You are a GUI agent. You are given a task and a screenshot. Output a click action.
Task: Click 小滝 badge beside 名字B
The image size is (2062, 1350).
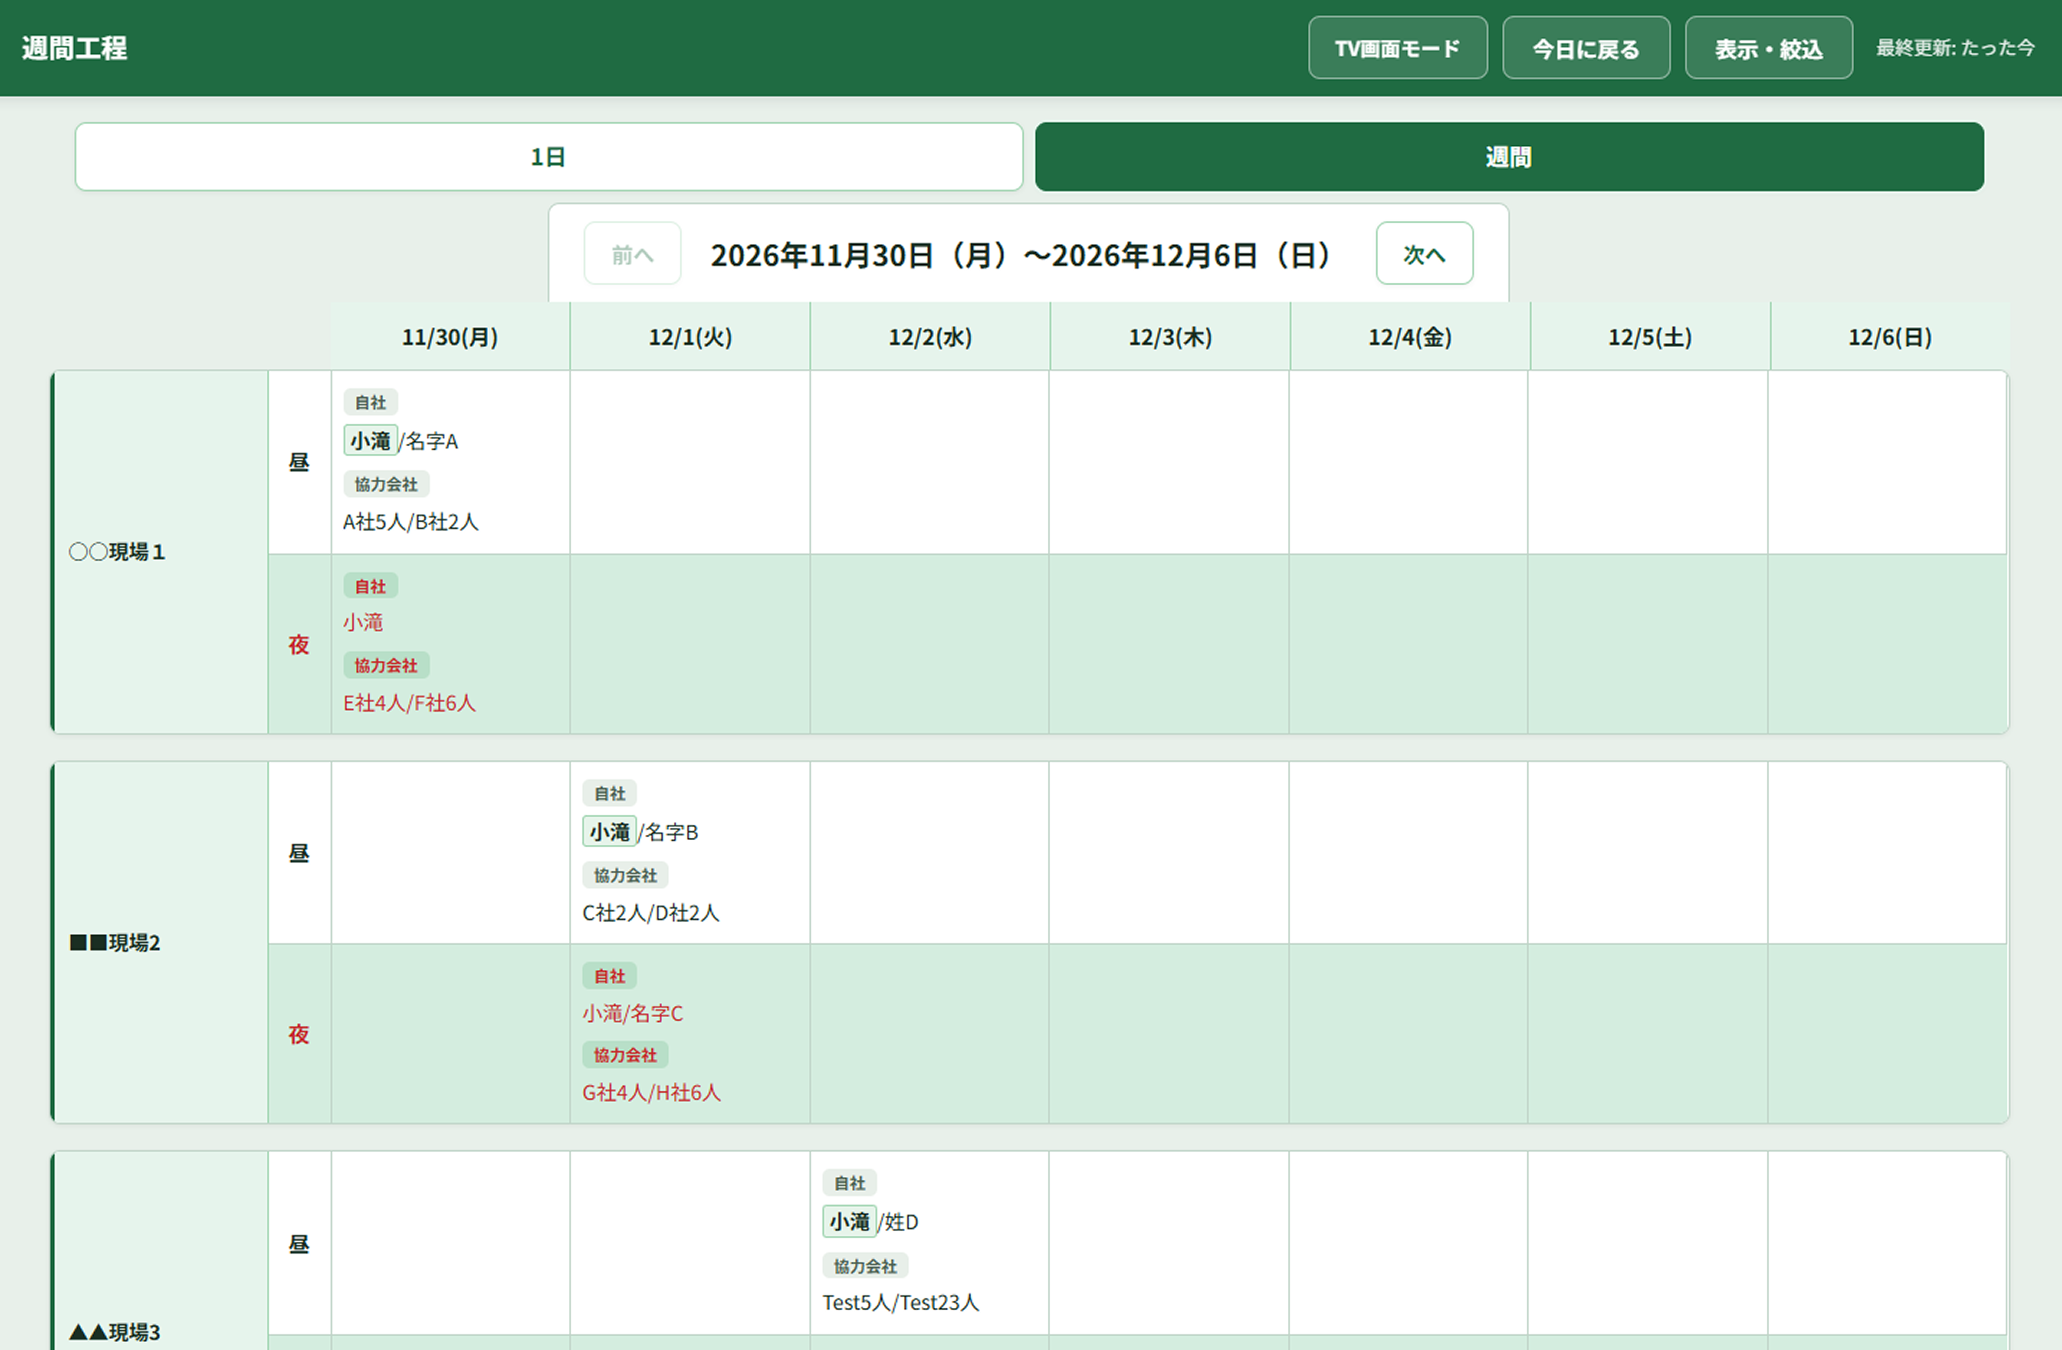609,831
